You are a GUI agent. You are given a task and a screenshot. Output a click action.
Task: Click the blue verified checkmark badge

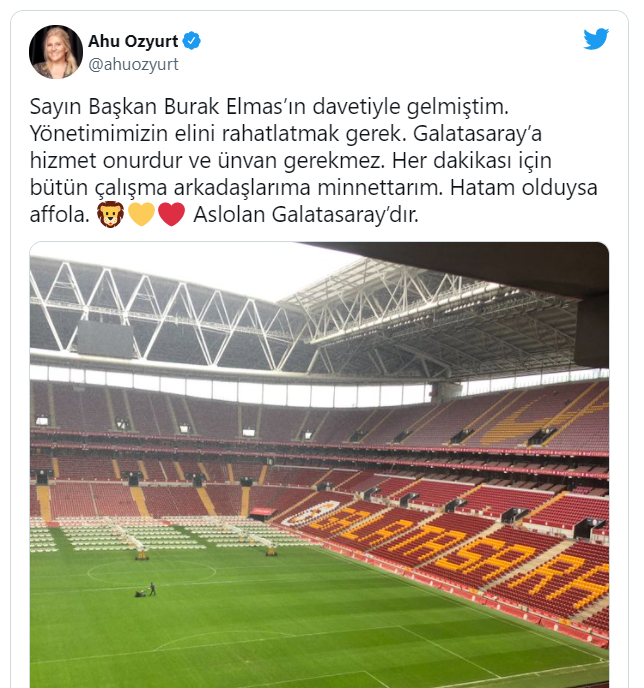(192, 40)
